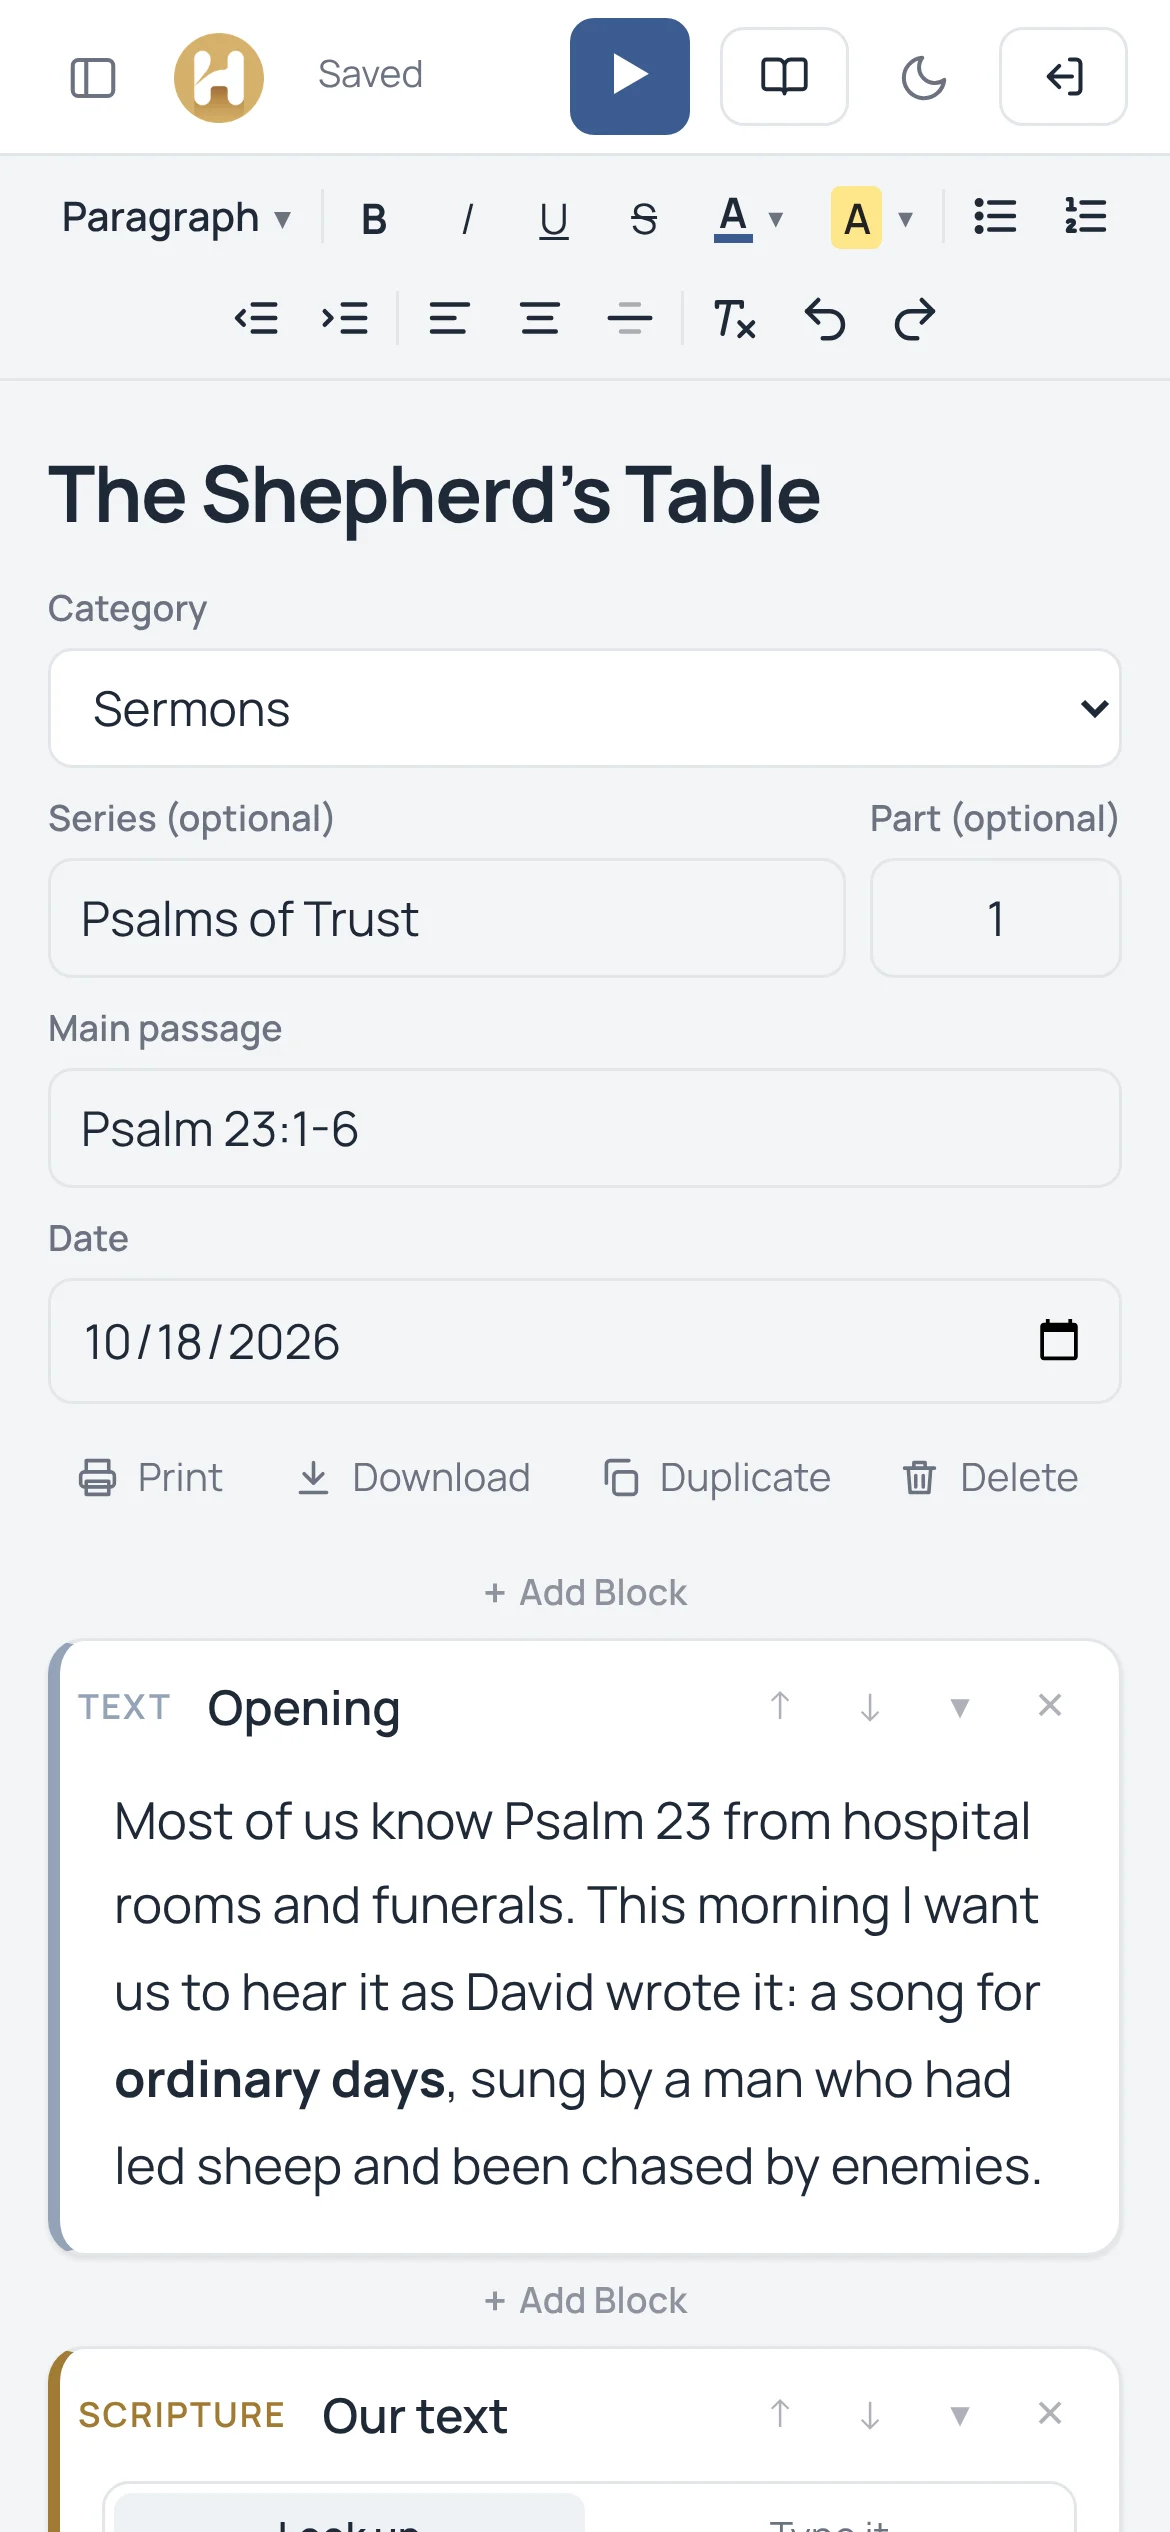This screenshot has height=2532, width=1170.
Task: Toggle dark mode moon icon
Action: coord(924,77)
